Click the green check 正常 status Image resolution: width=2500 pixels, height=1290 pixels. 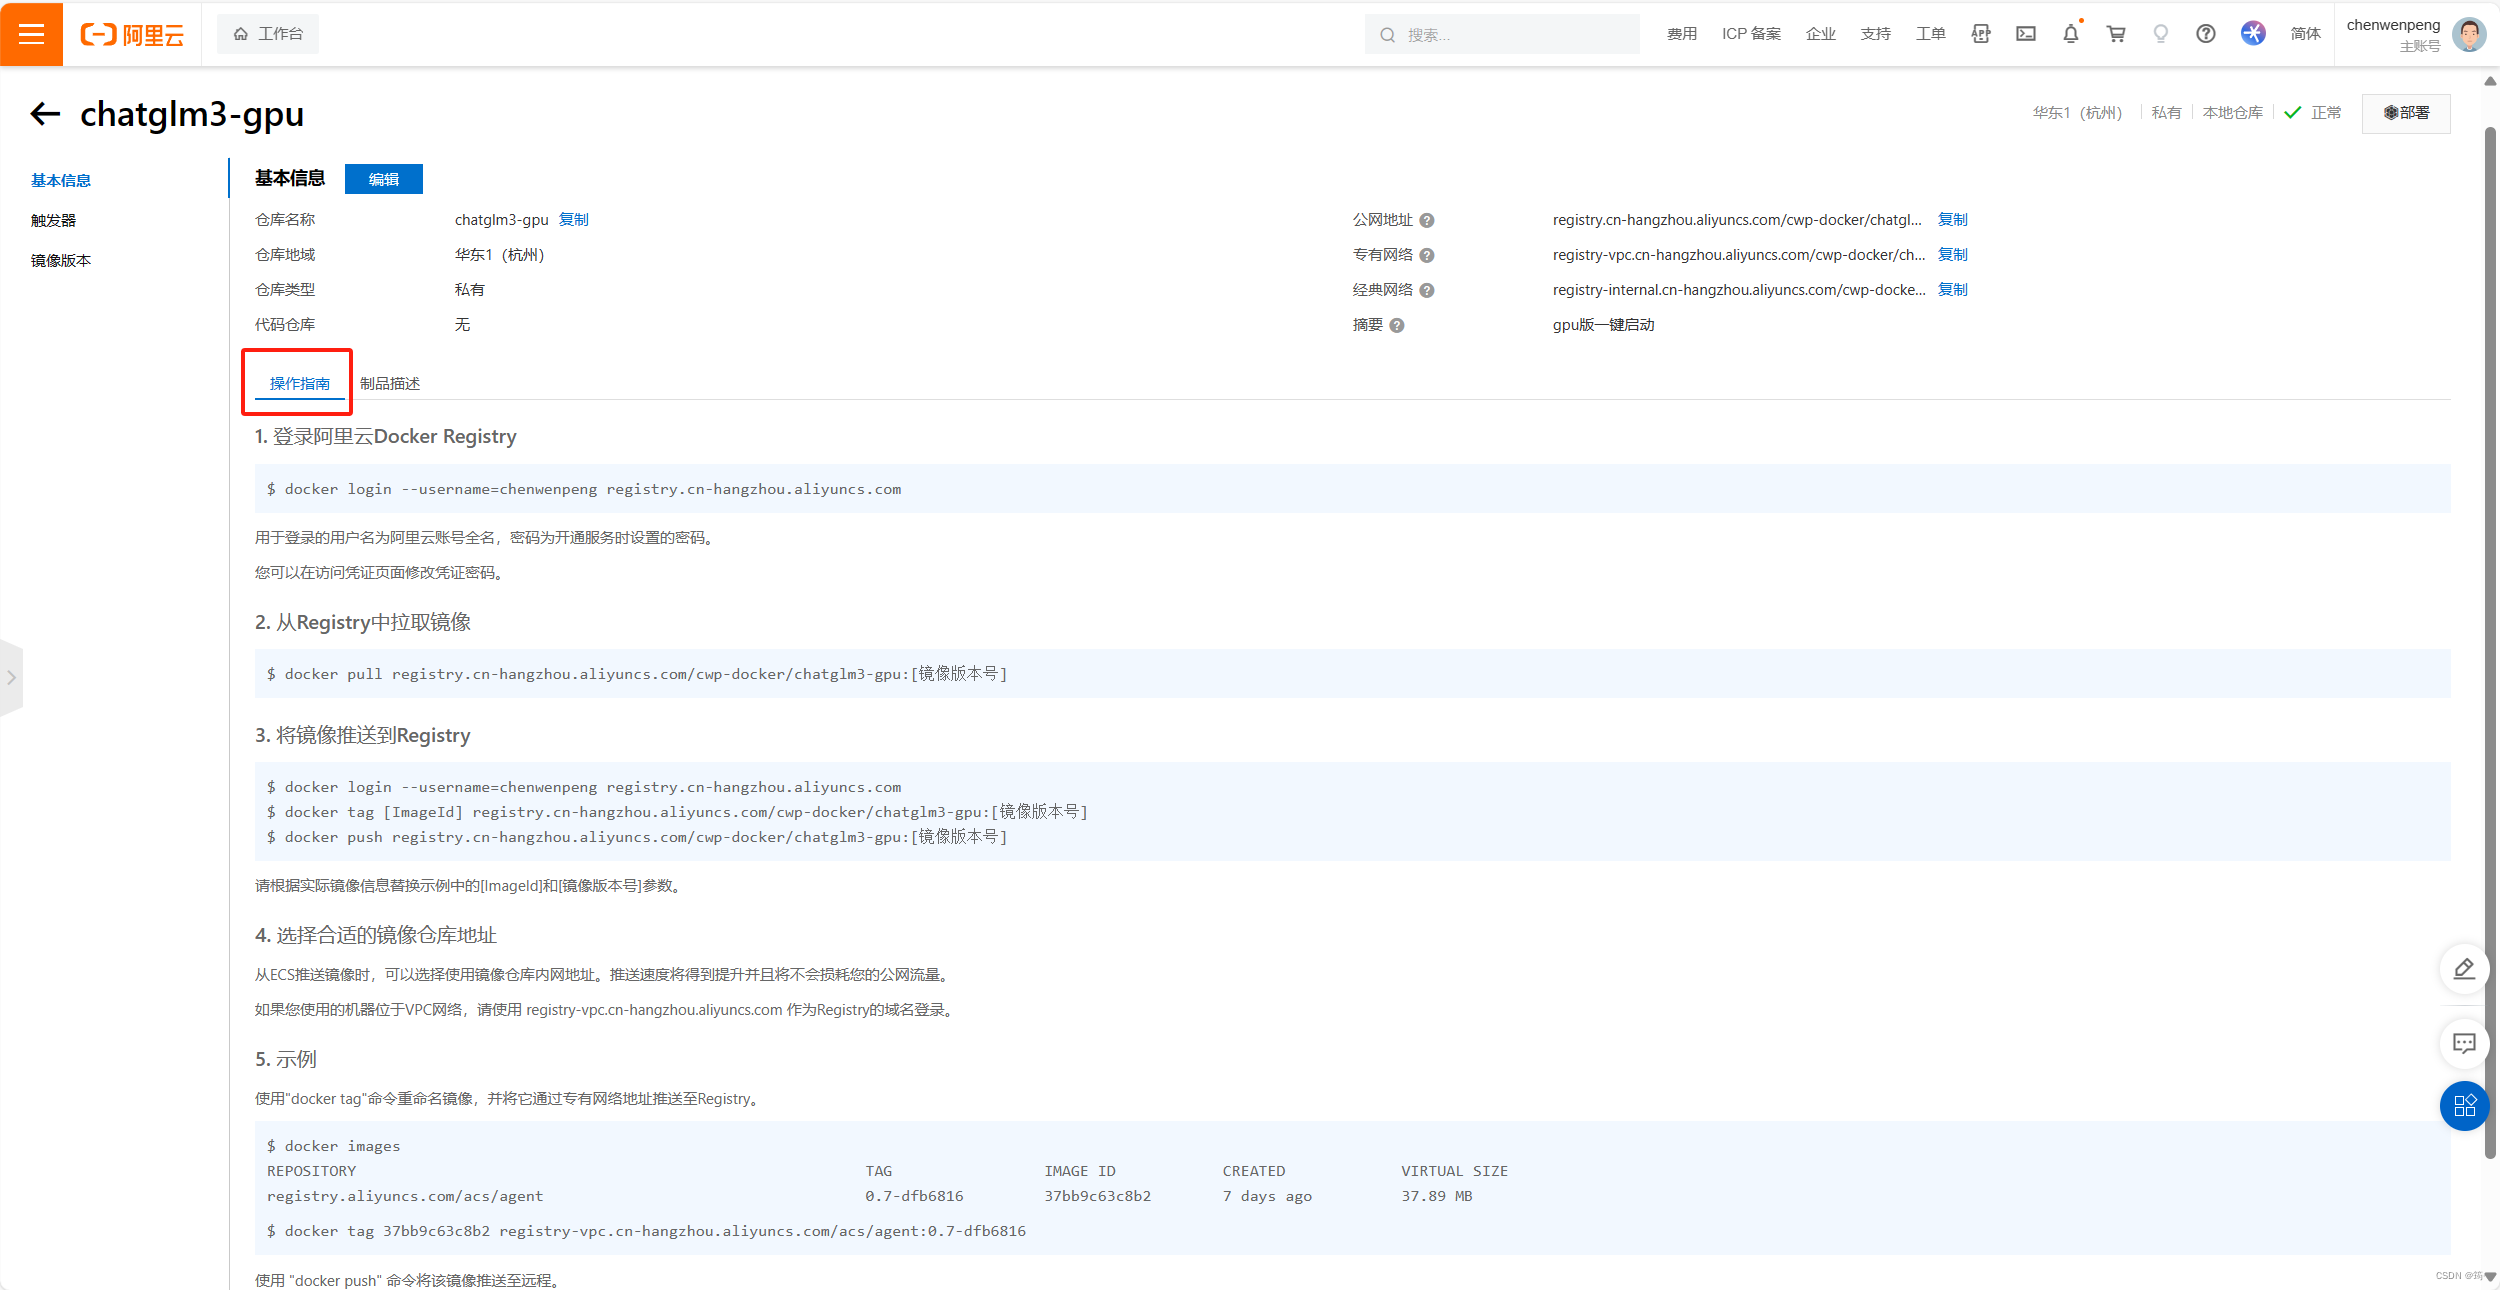(2313, 113)
